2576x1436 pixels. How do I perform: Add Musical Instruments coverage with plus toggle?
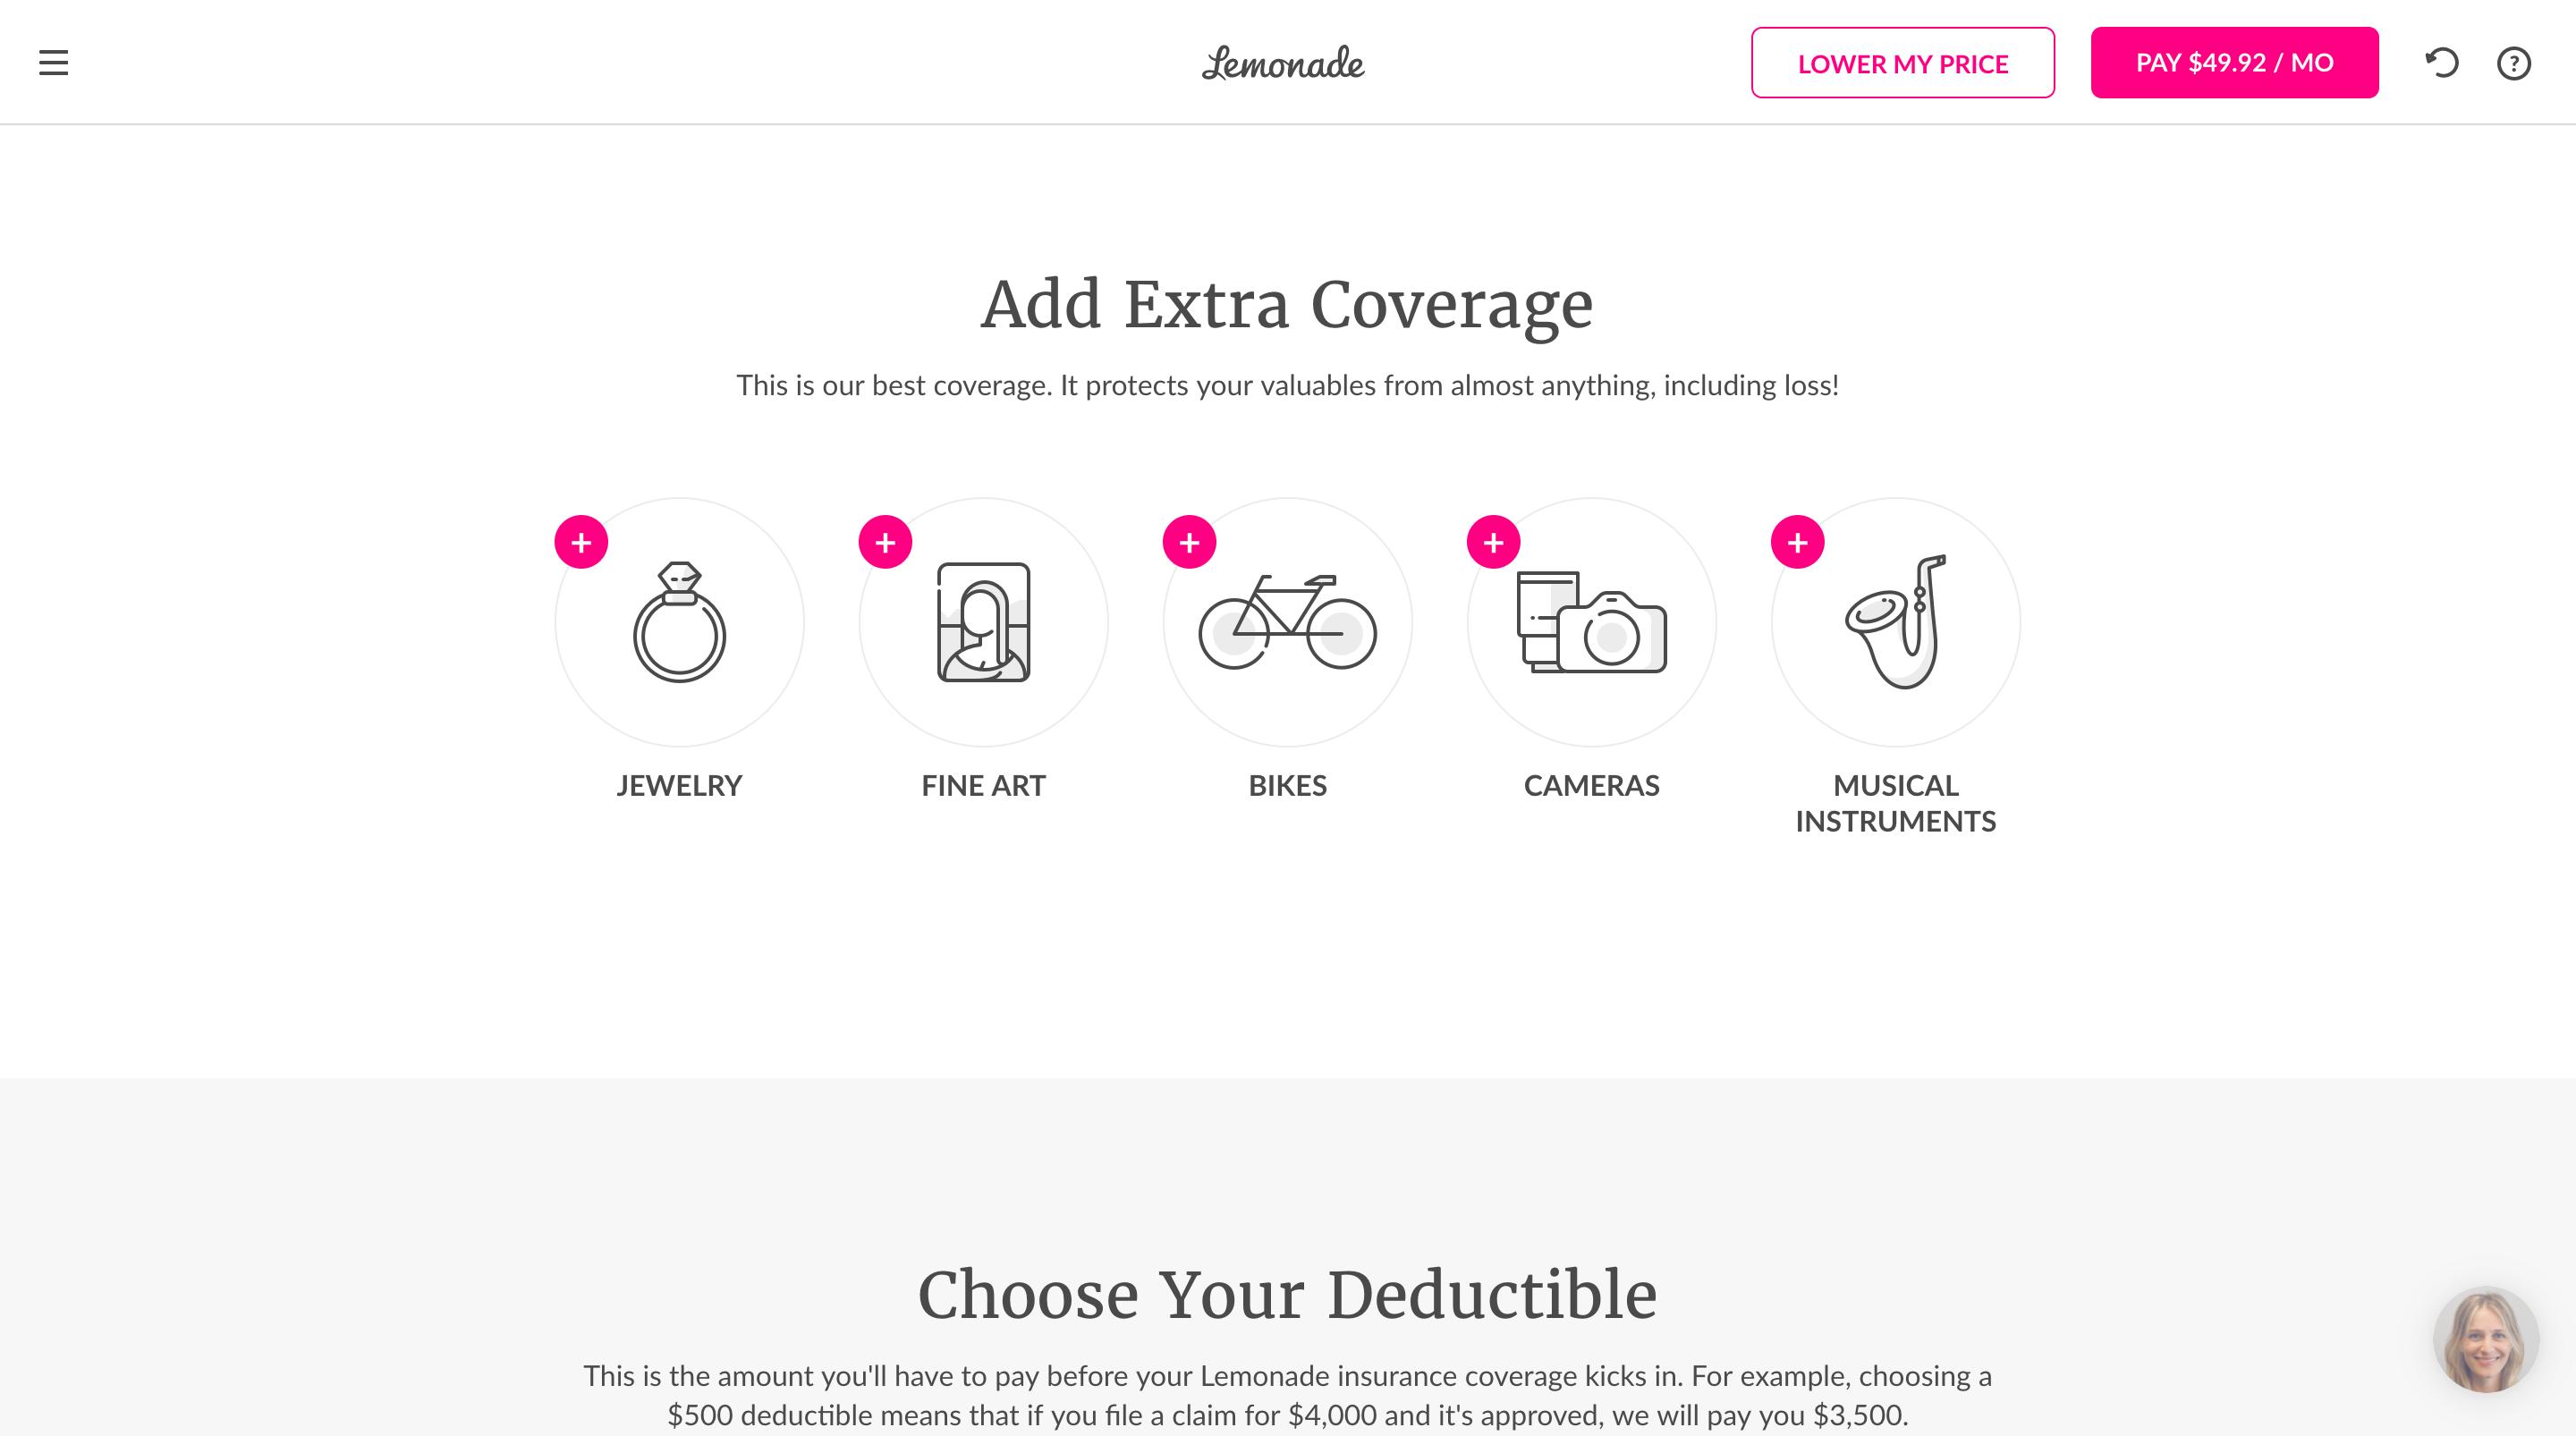[x=1797, y=542]
